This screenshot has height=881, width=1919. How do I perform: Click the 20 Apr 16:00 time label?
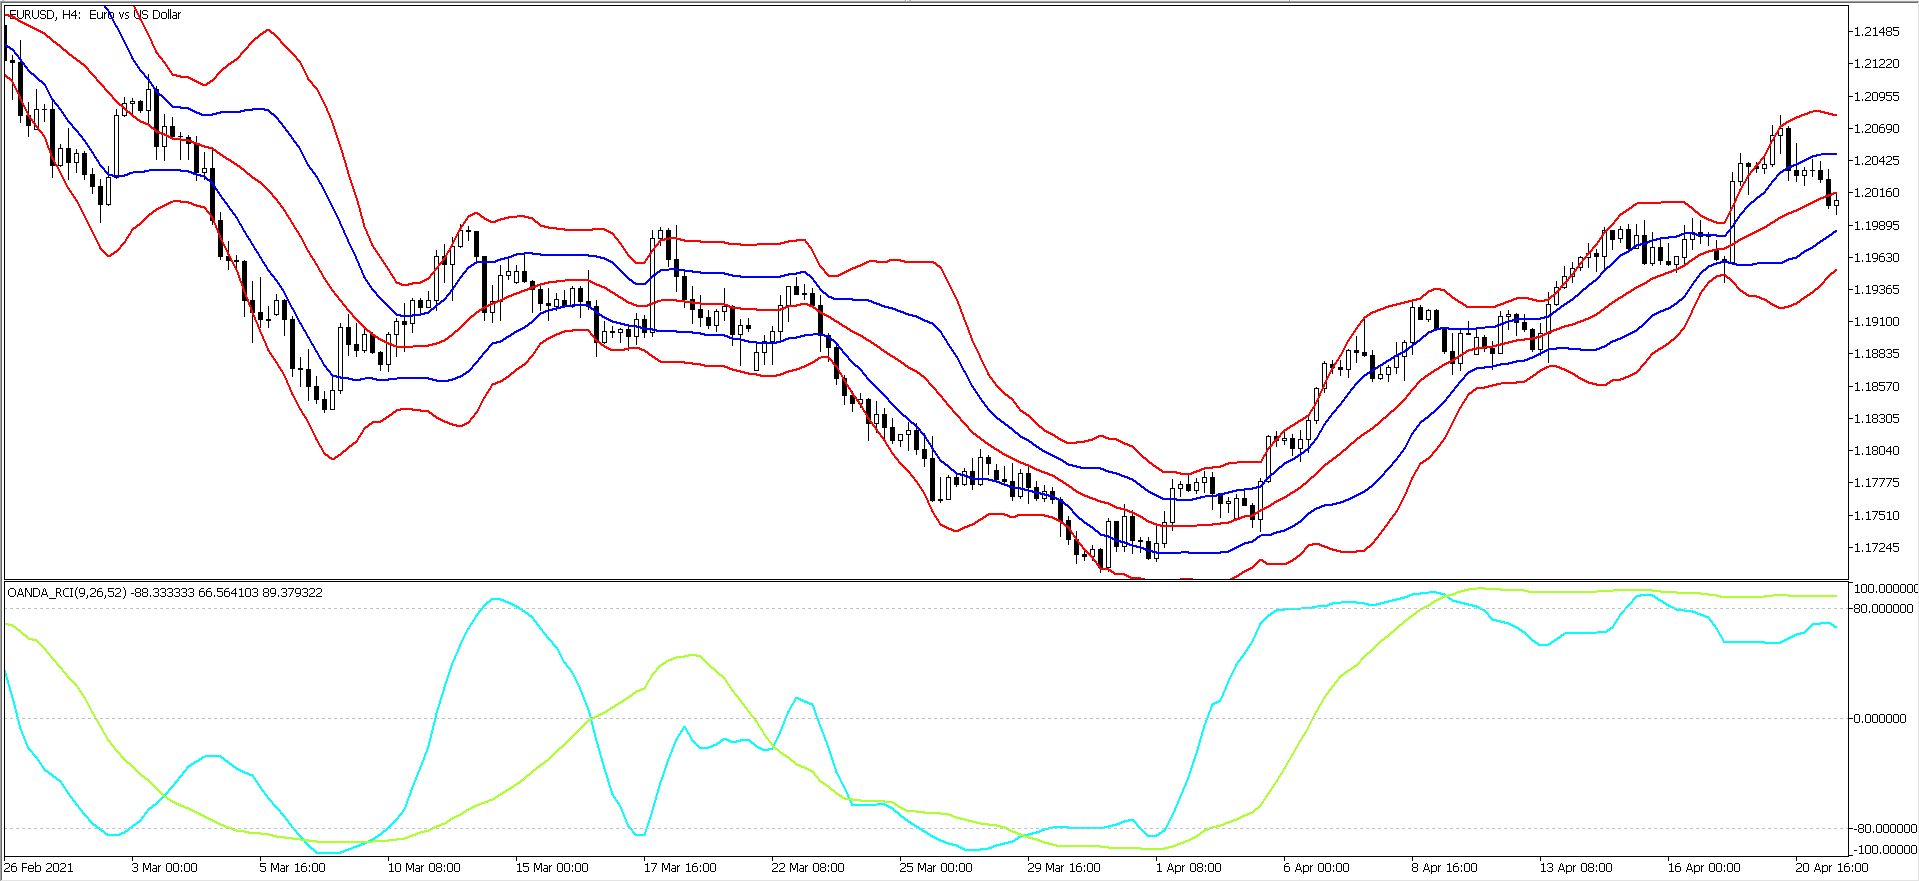[x=1832, y=868]
